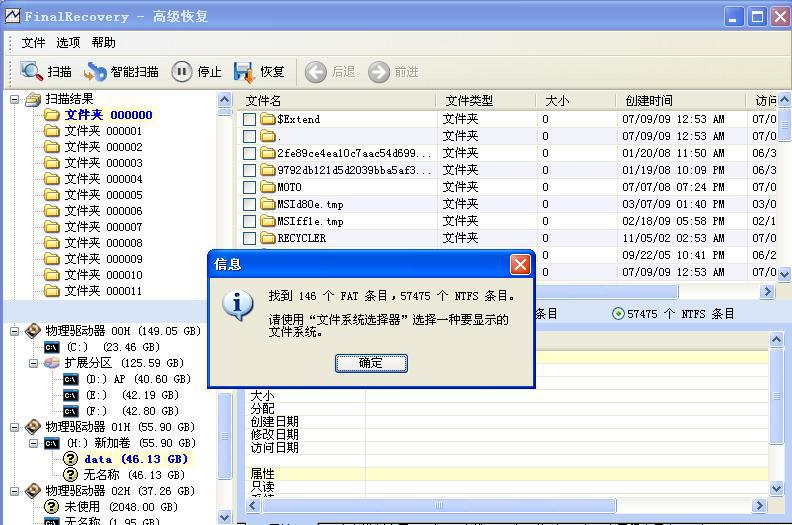The width and height of the screenshot is (792, 525).
Task: Click the 前进 forward arrow icon
Action: click(379, 72)
